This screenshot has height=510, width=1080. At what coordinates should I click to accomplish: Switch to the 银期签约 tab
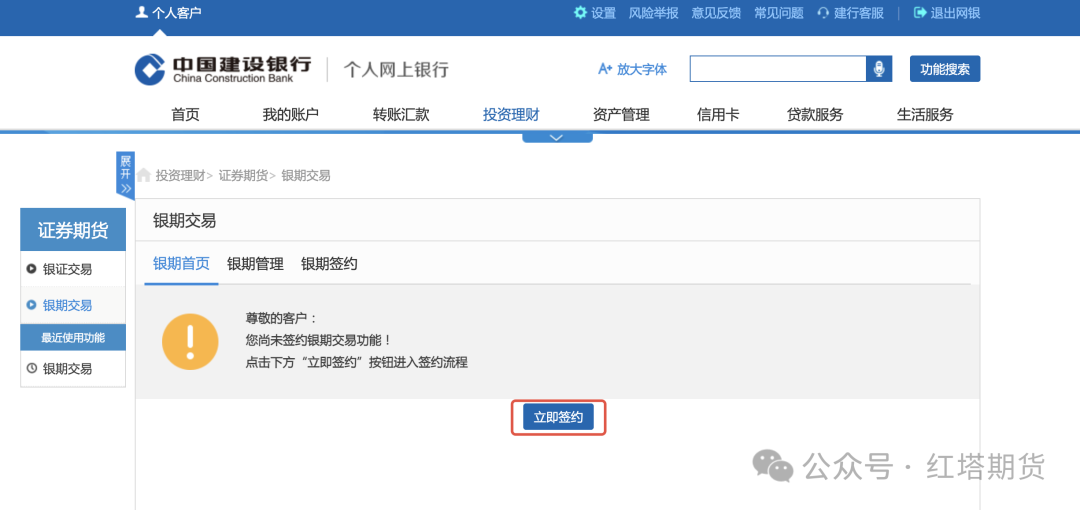point(329,264)
